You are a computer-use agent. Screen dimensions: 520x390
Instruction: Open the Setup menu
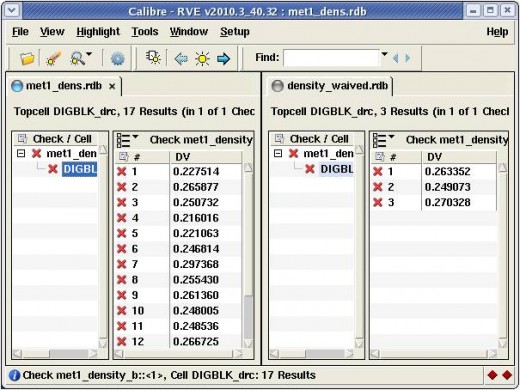(x=235, y=32)
